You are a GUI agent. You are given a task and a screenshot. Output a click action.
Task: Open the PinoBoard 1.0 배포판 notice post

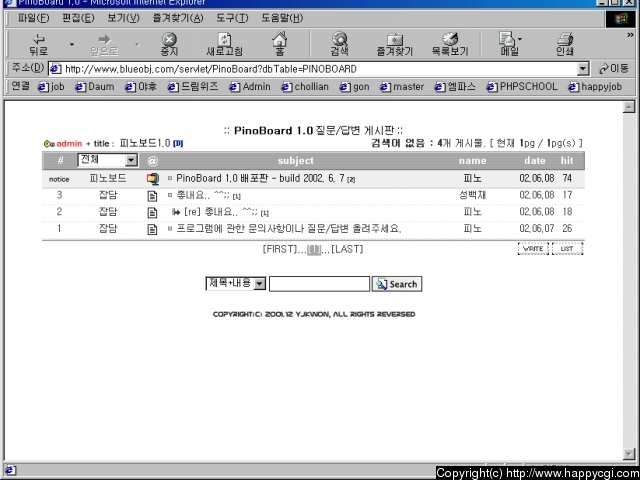(260, 179)
